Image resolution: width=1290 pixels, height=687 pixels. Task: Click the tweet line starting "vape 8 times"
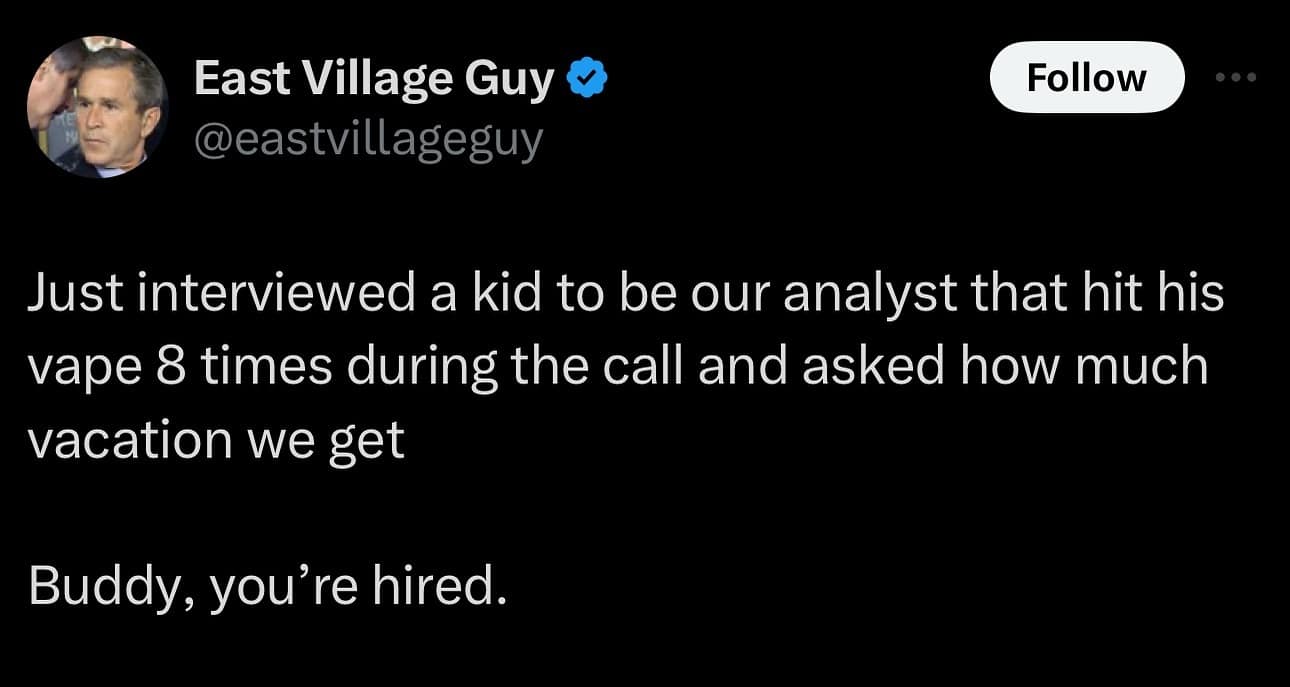[x=618, y=368]
